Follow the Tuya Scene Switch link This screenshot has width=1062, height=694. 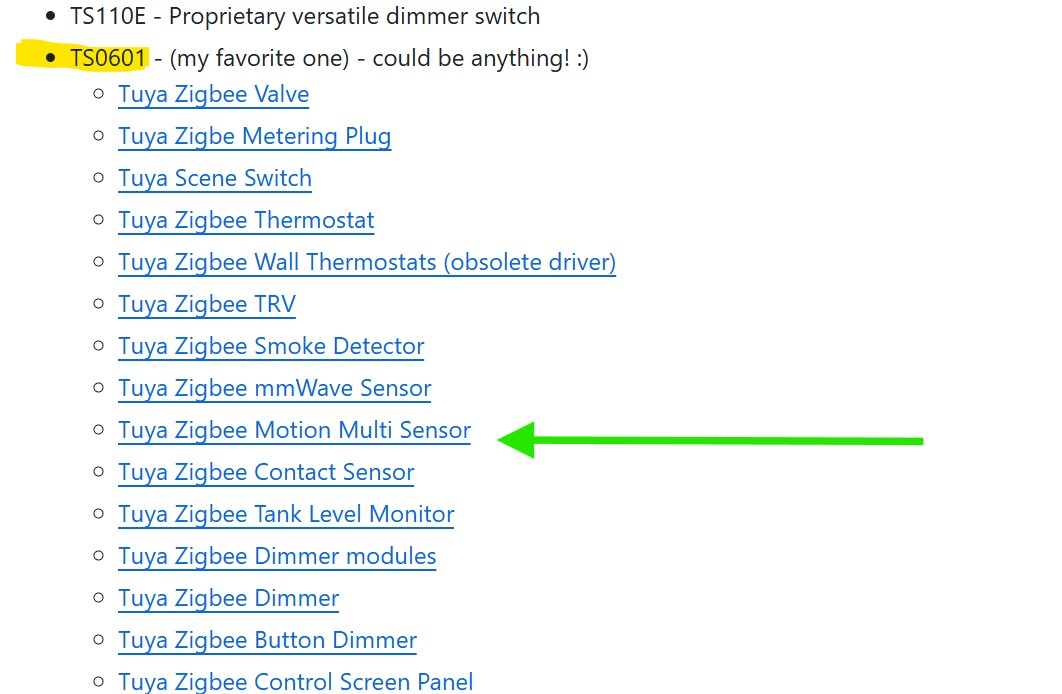coord(215,178)
